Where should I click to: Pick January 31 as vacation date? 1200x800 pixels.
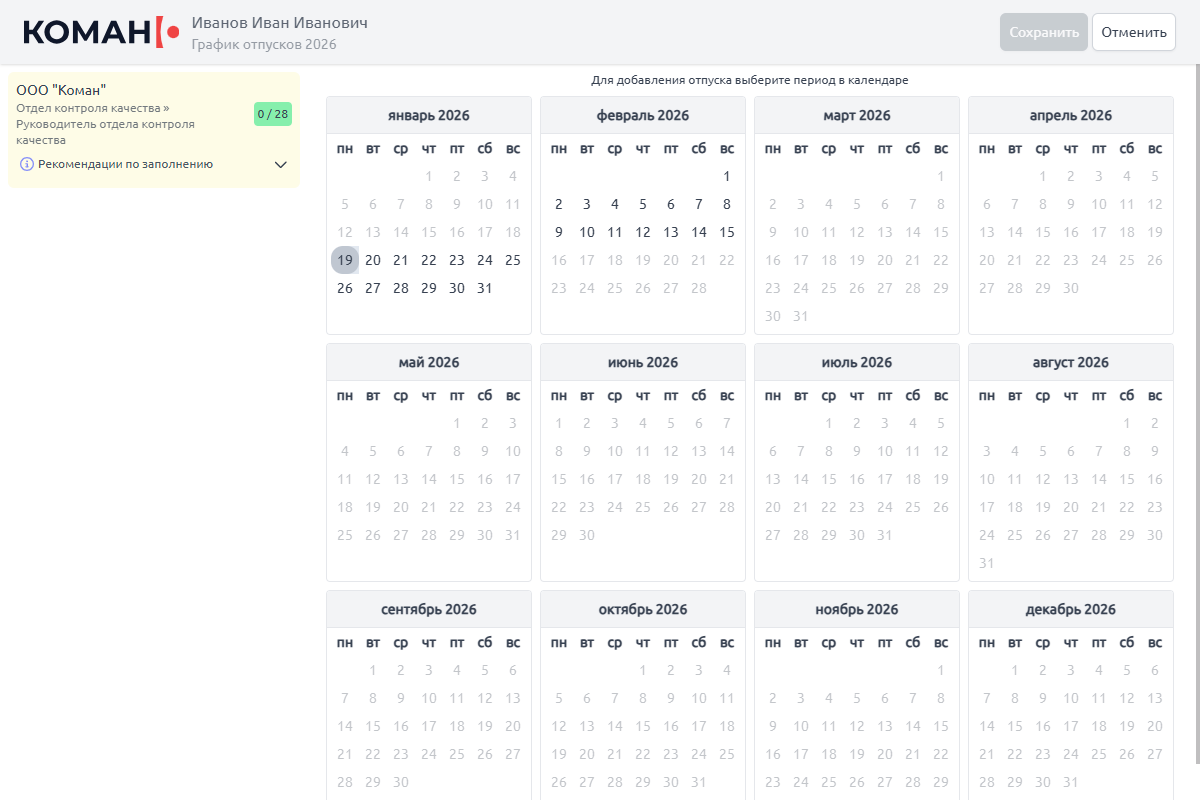[485, 288]
